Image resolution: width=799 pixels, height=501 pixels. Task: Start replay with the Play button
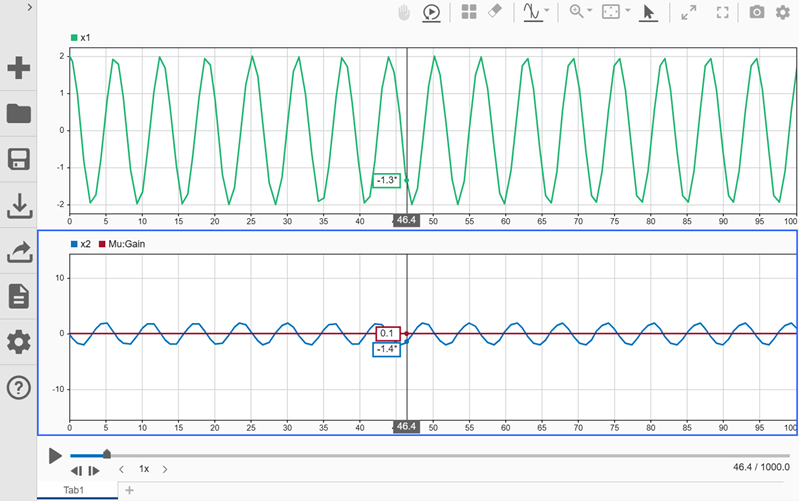click(55, 456)
